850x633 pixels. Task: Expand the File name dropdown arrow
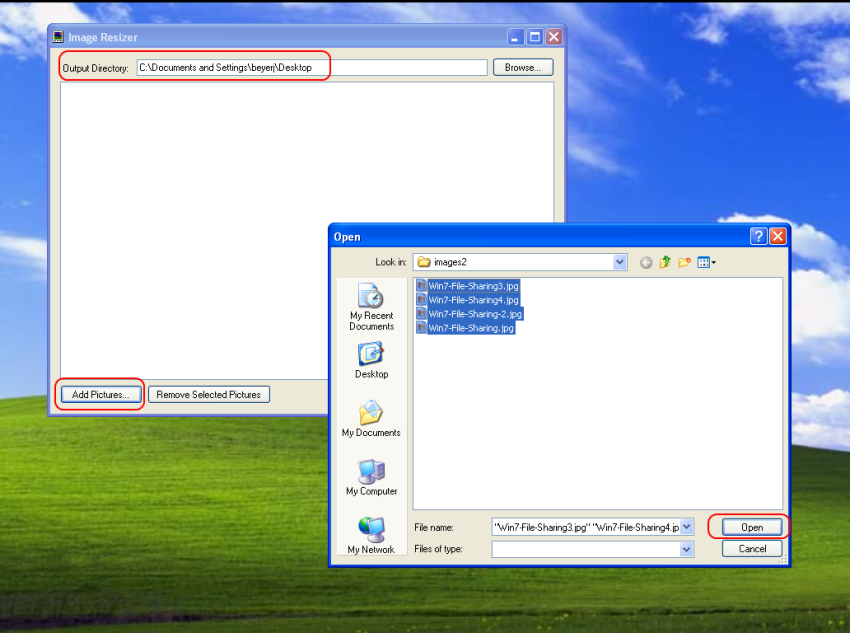click(x=686, y=527)
